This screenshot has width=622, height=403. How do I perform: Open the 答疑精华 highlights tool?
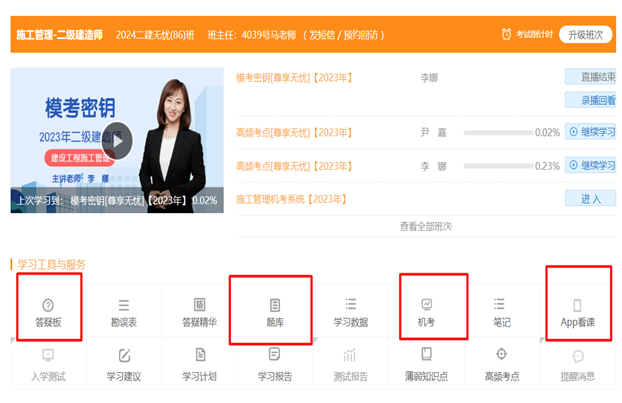coord(200,313)
